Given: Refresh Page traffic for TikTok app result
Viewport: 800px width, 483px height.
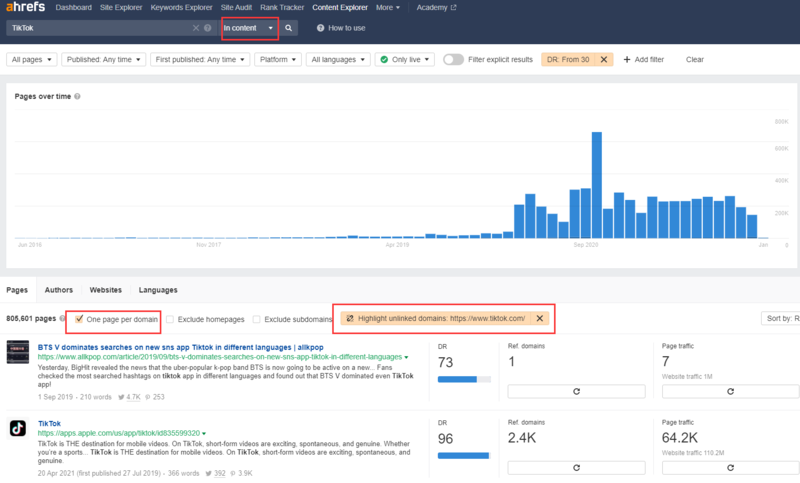Looking at the screenshot, I should [730, 468].
